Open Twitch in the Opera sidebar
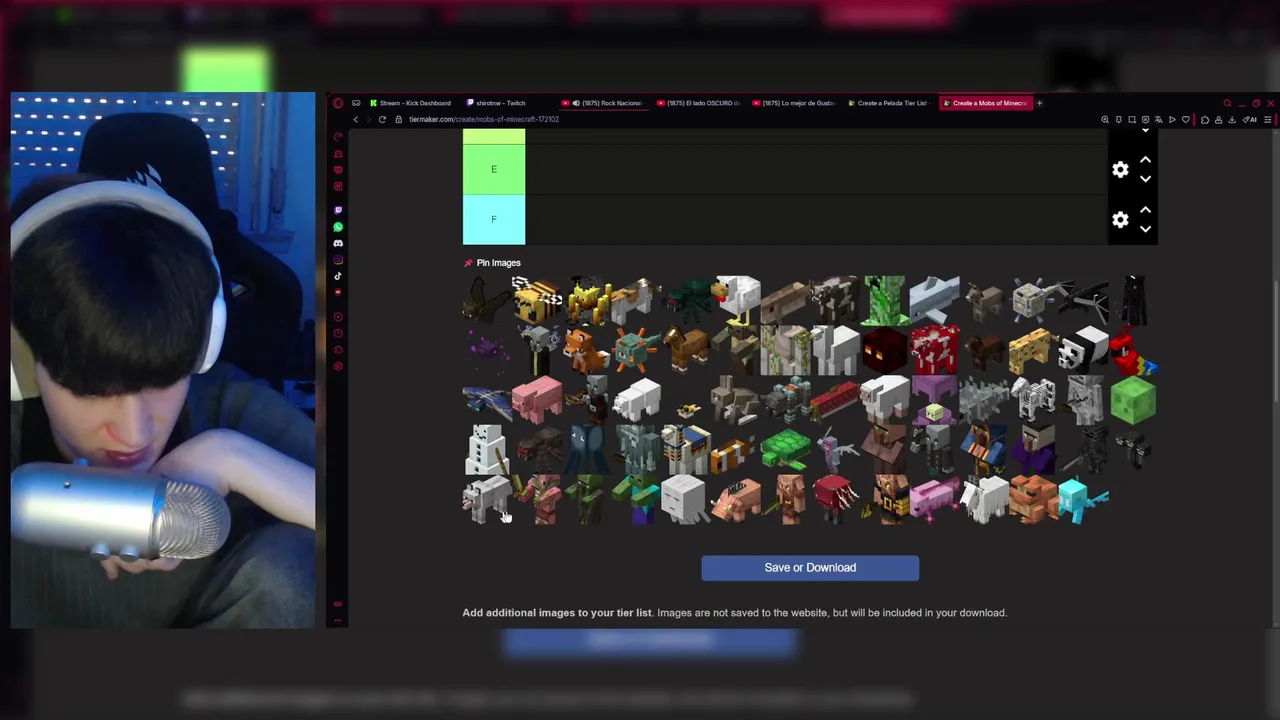 [x=338, y=211]
